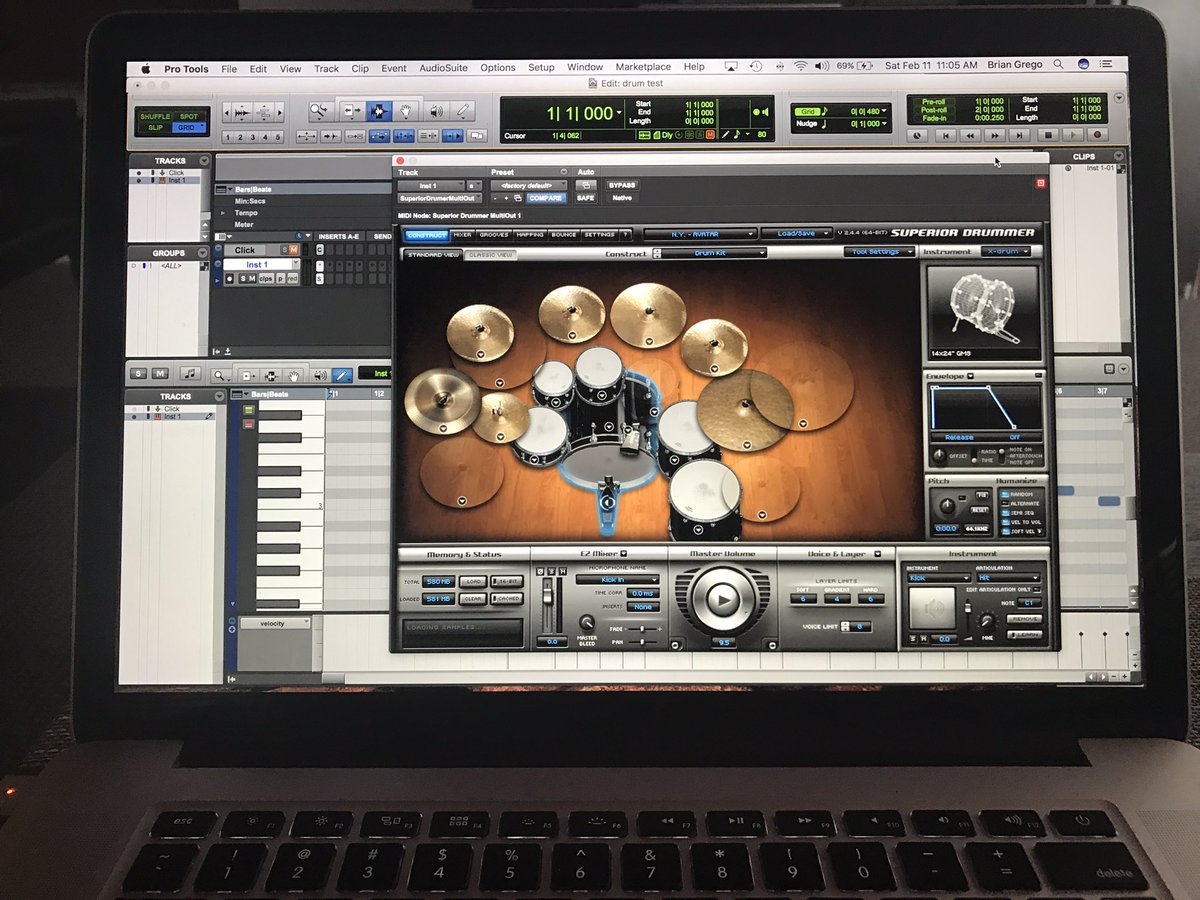Select the Pencil tool
Image resolution: width=1200 pixels, height=900 pixels.
pyautogui.click(x=462, y=111)
